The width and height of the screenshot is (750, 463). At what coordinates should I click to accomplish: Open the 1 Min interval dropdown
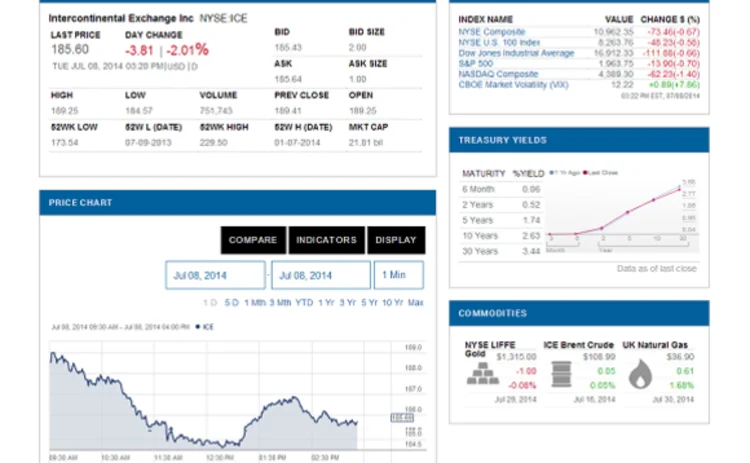[398, 275]
